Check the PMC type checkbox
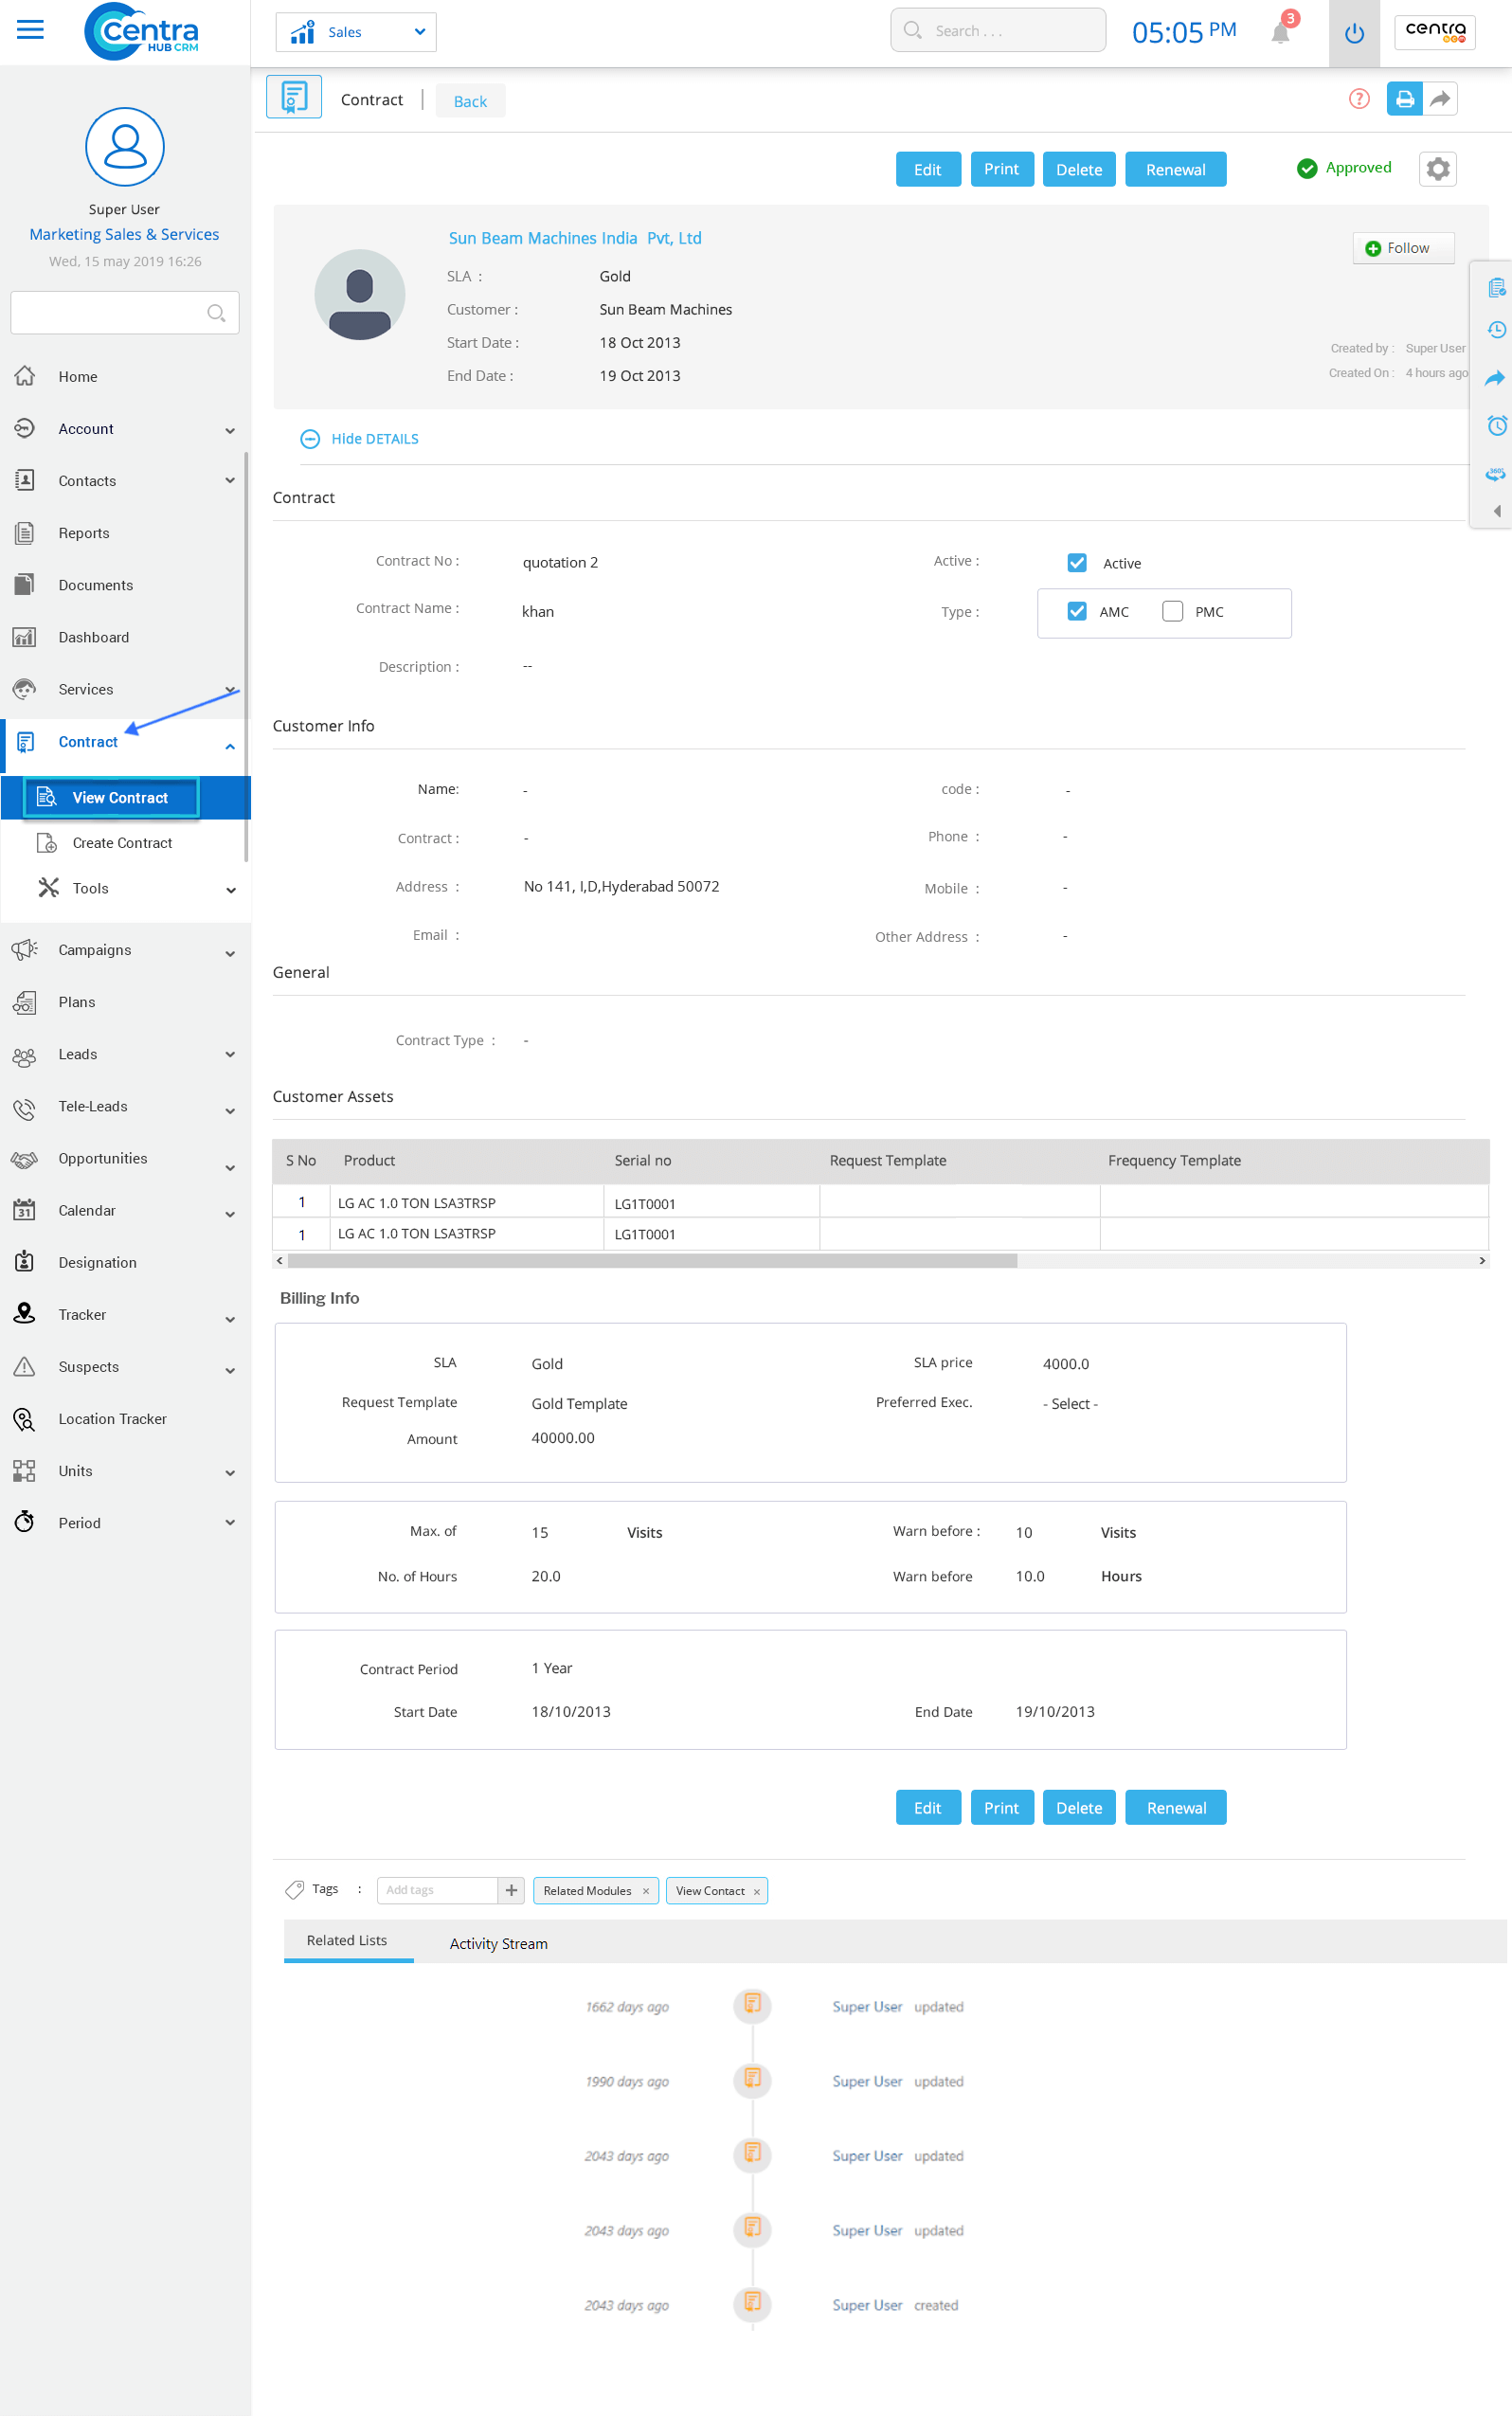The height and width of the screenshot is (2416, 1512). point(1173,611)
